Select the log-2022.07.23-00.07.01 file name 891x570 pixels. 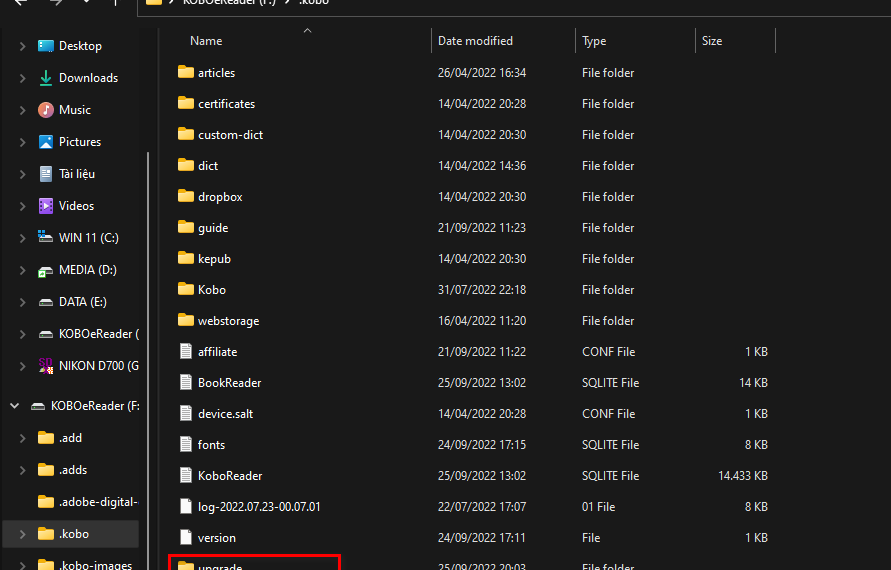tap(259, 506)
